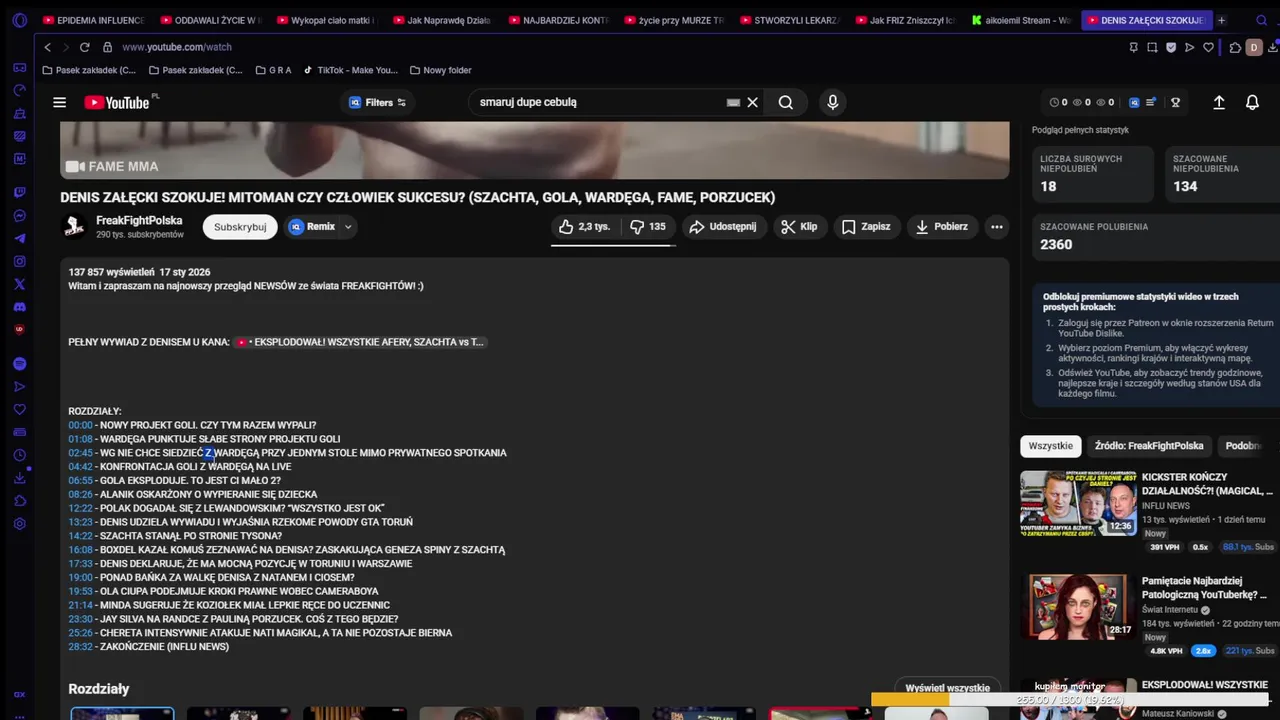Clear the search text with X icon
Screen dimensions: 1280x720
pyautogui.click(x=753, y=102)
